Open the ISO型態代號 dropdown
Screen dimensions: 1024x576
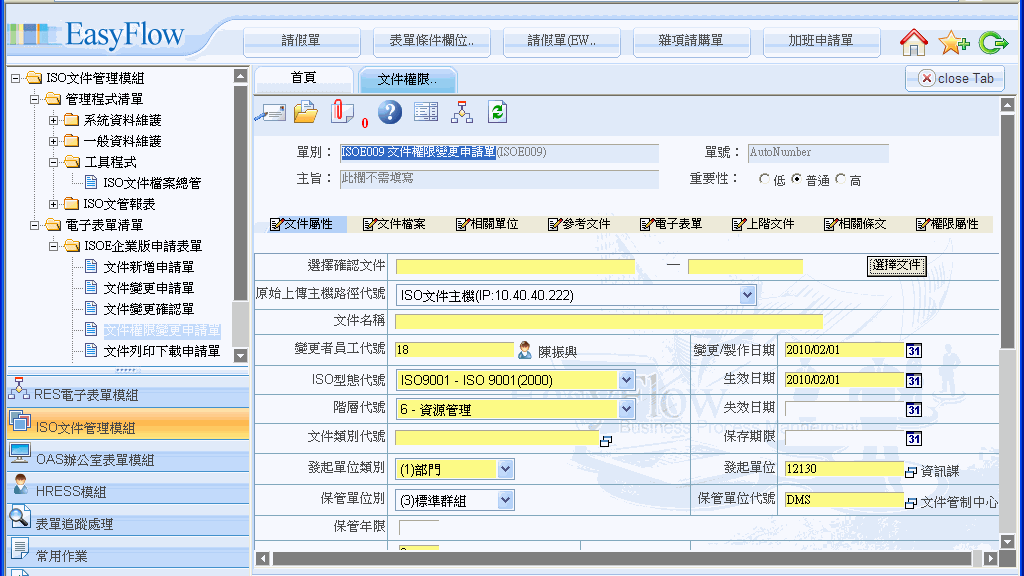coord(627,380)
